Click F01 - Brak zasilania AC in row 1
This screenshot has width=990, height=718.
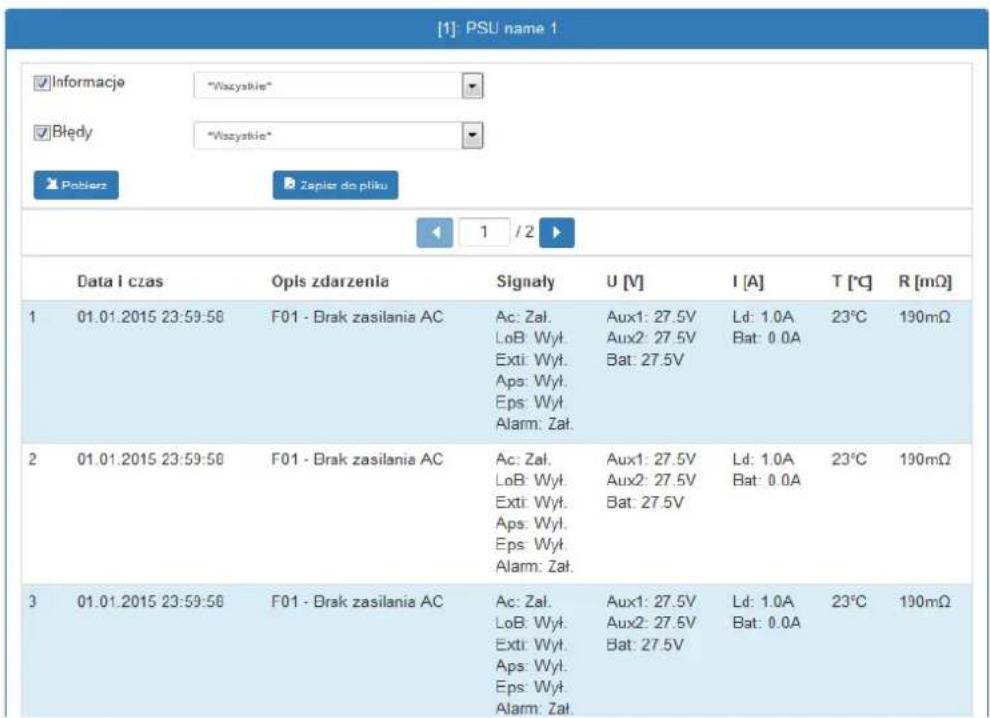point(357,317)
